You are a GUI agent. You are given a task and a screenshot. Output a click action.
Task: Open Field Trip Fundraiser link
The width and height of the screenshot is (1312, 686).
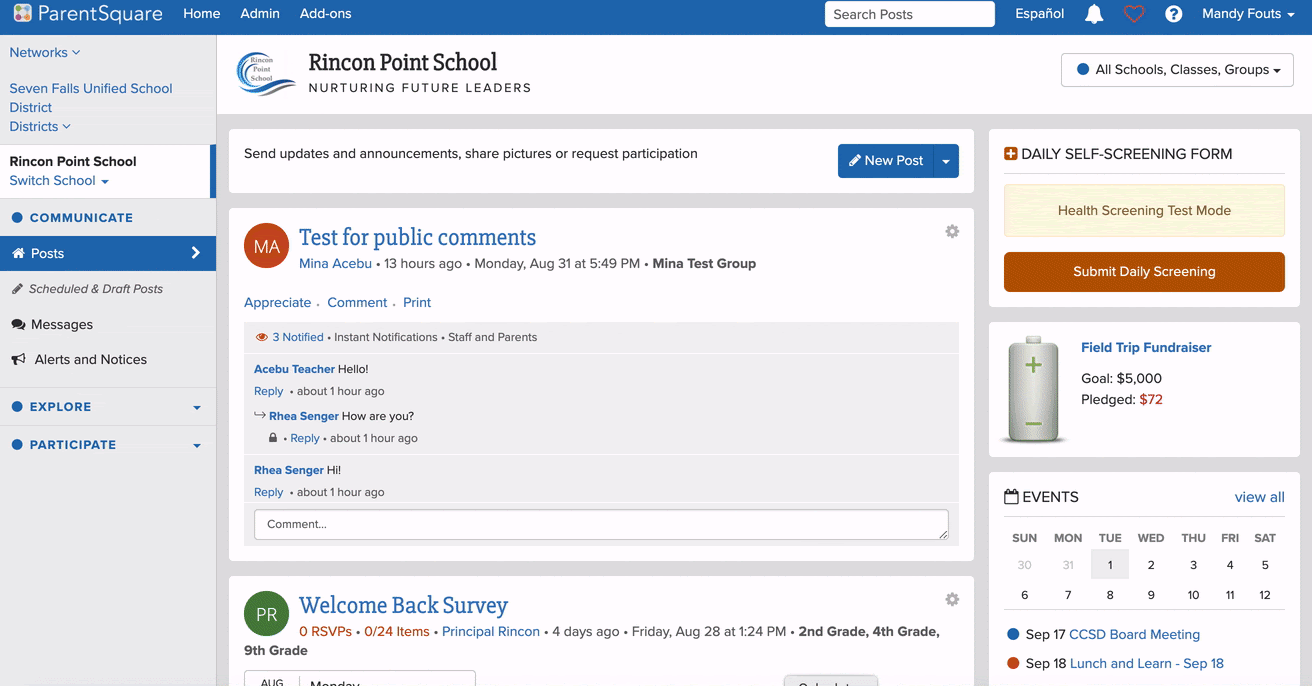pos(1146,348)
